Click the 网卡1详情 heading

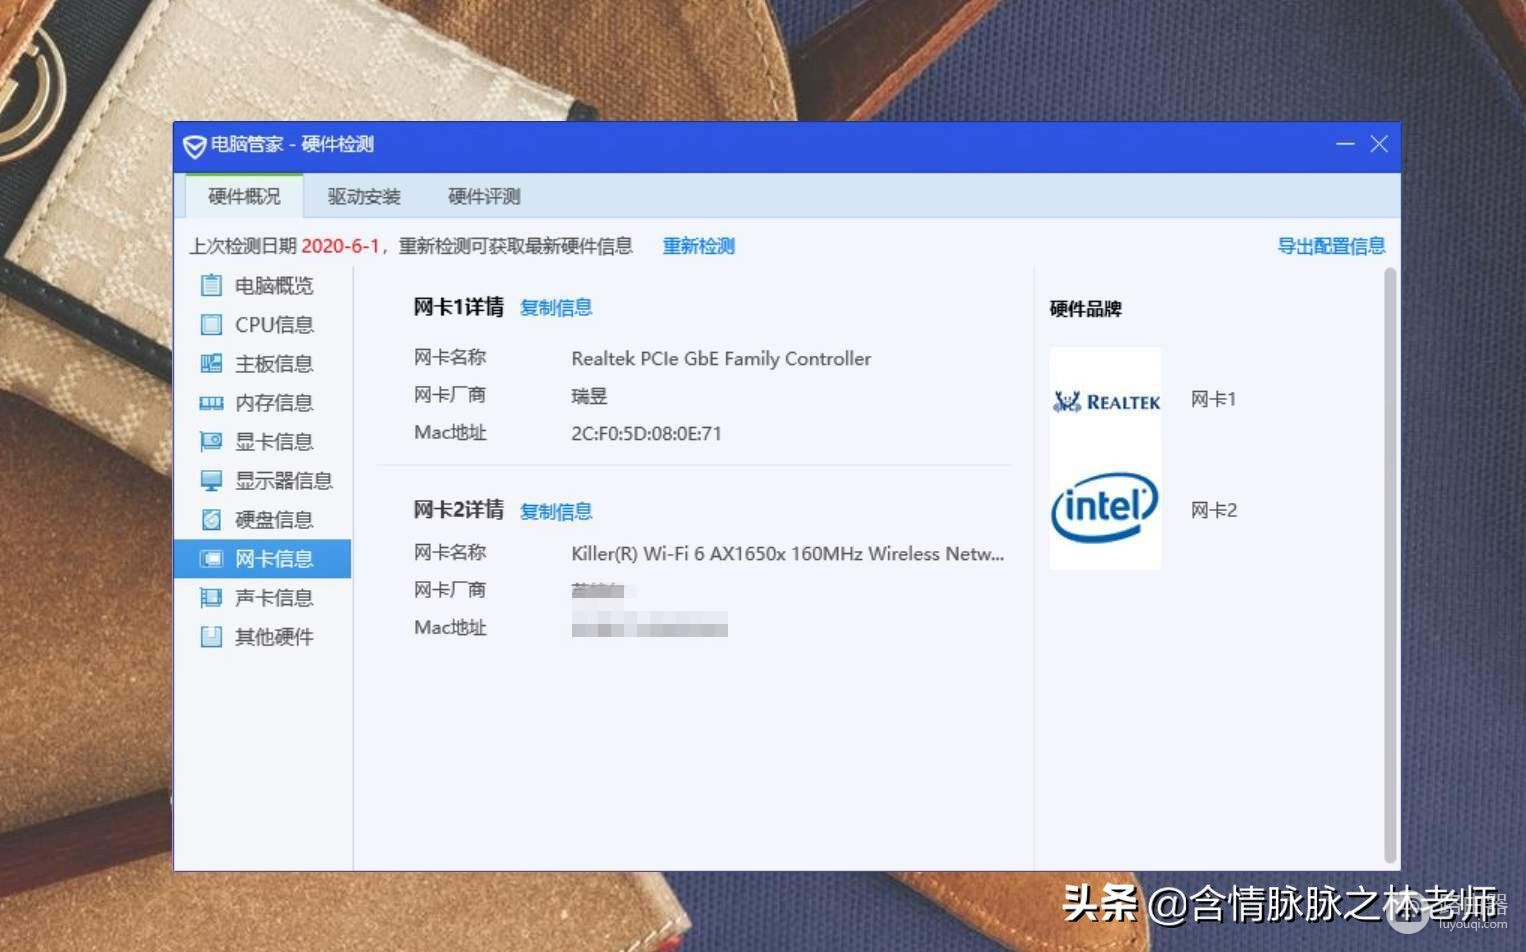coord(459,307)
